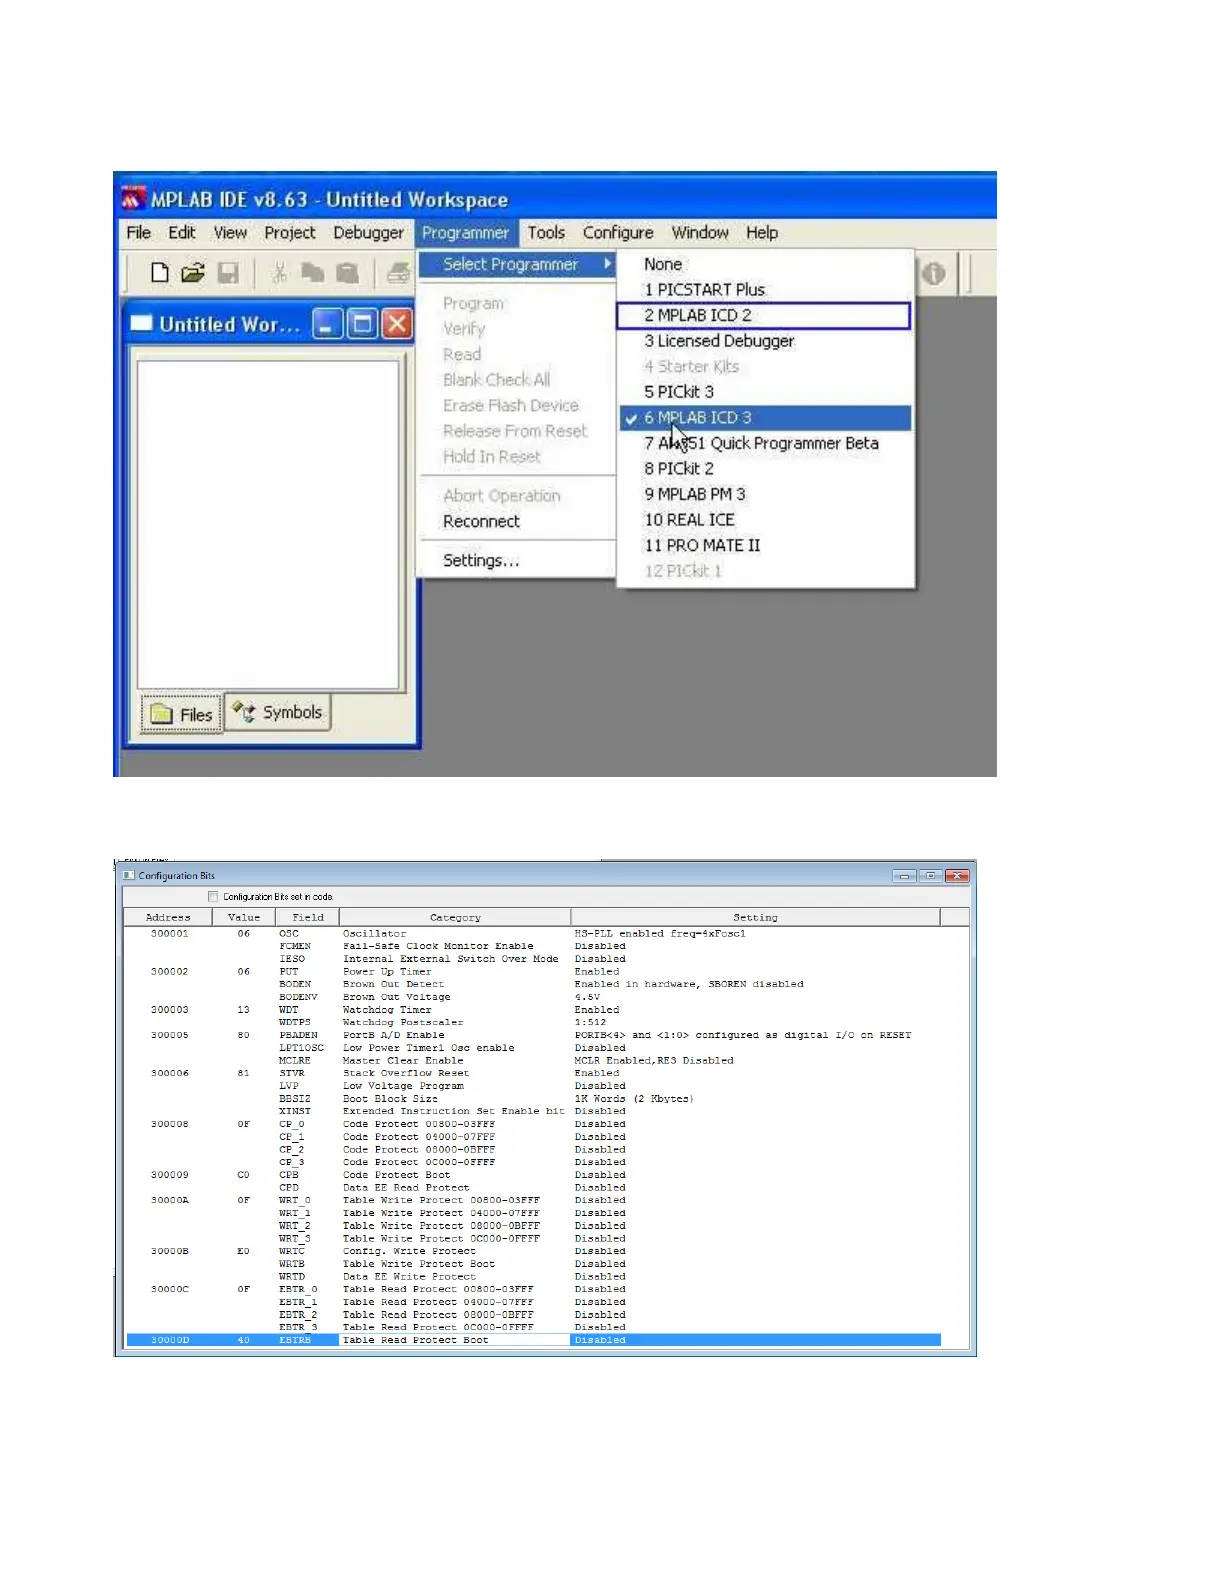
Task: Click the Configuration Bits window title icon
Action: (129, 875)
